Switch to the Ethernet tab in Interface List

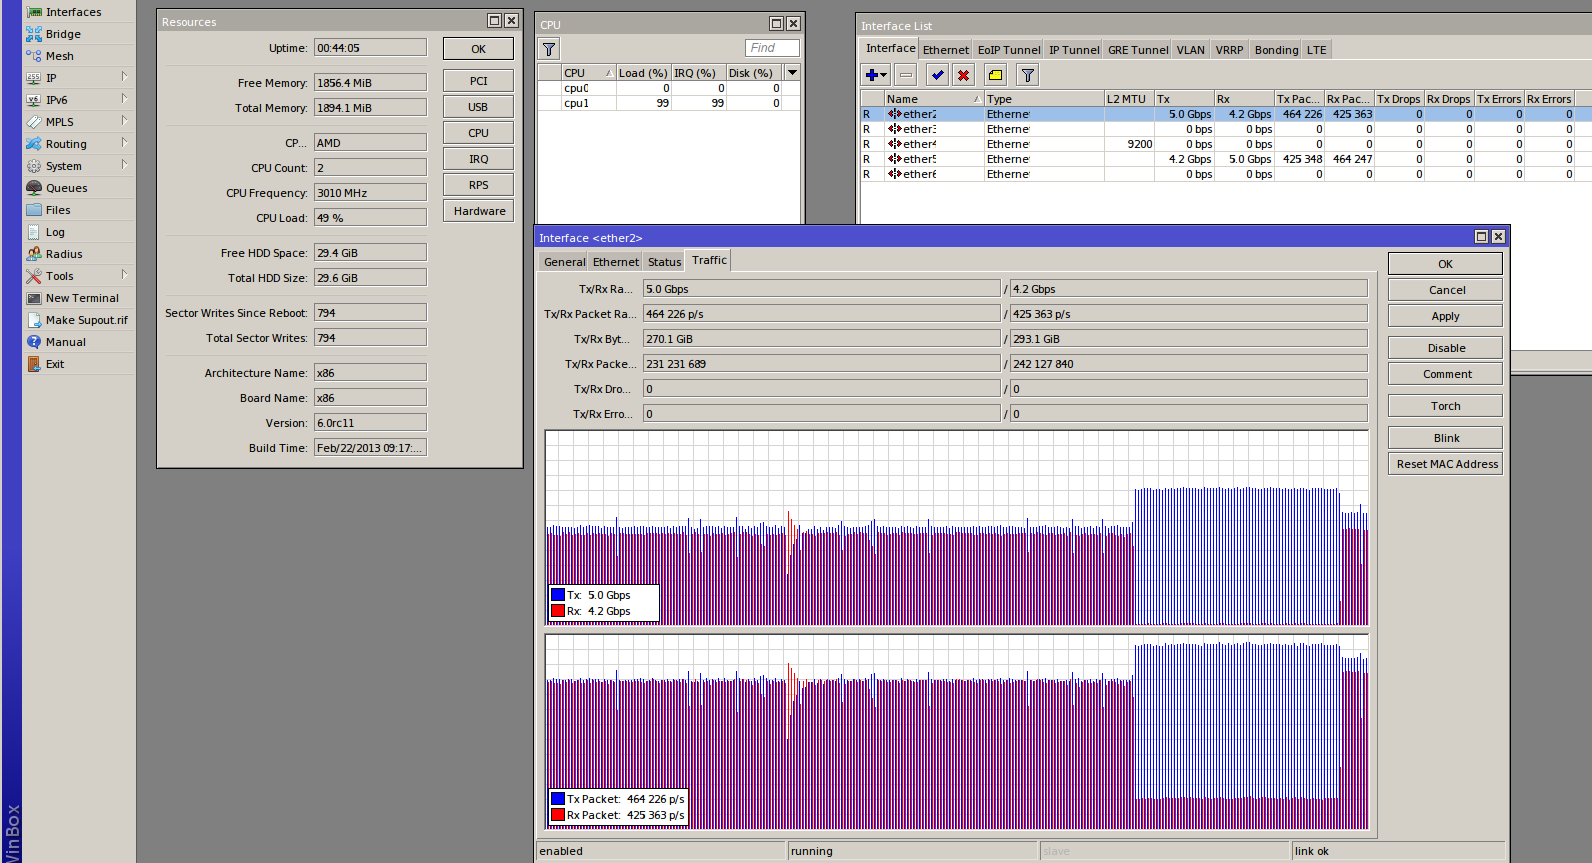tap(945, 50)
